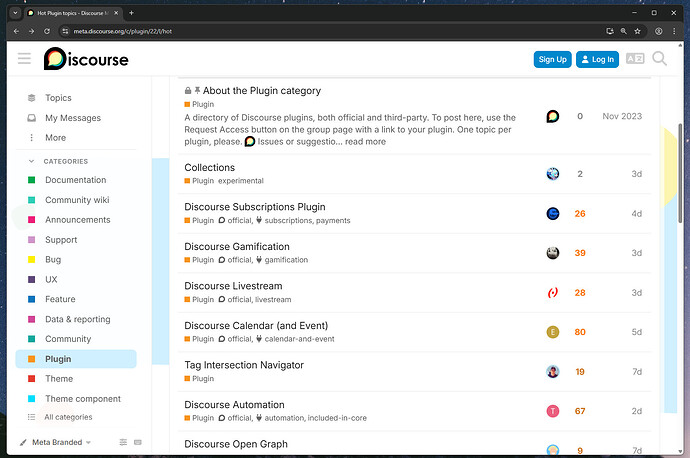Open Discourse Gamification topic
Image resolution: width=690 pixels, height=458 pixels.
[x=237, y=246]
